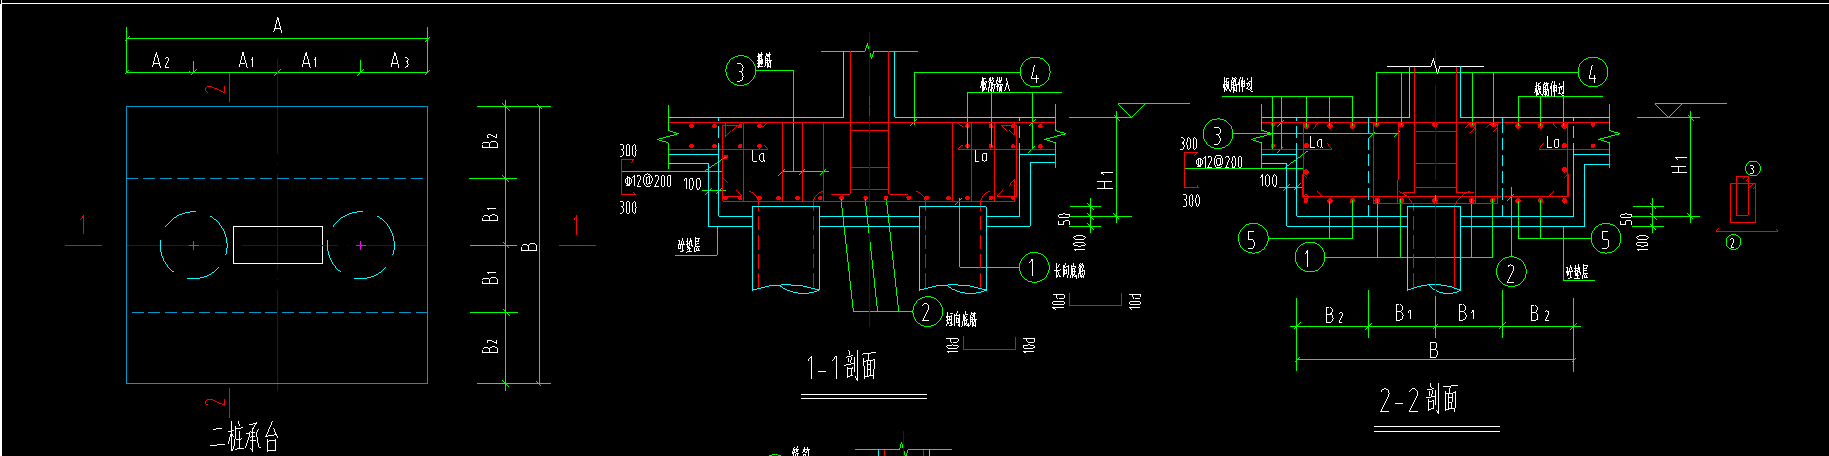
Task: Select the small stirrup detail marked 3
Action: click(1743, 199)
